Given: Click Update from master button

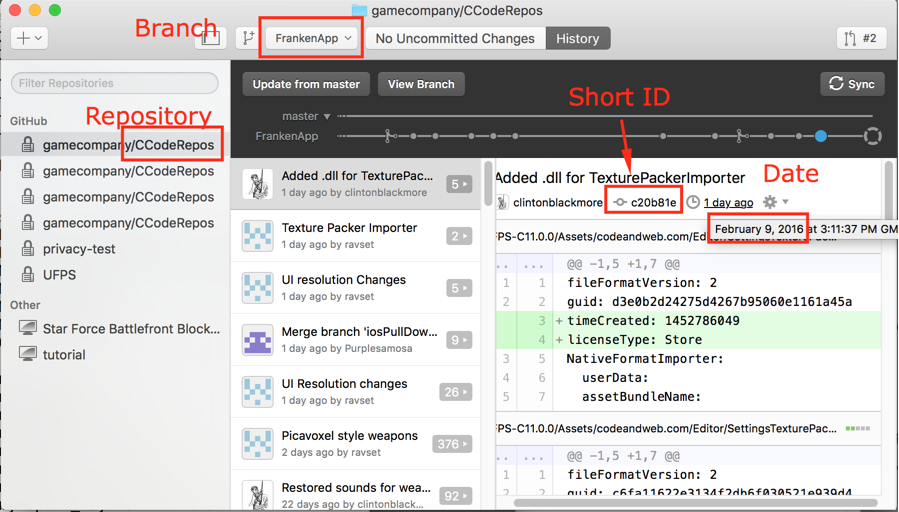Looking at the screenshot, I should (x=306, y=84).
